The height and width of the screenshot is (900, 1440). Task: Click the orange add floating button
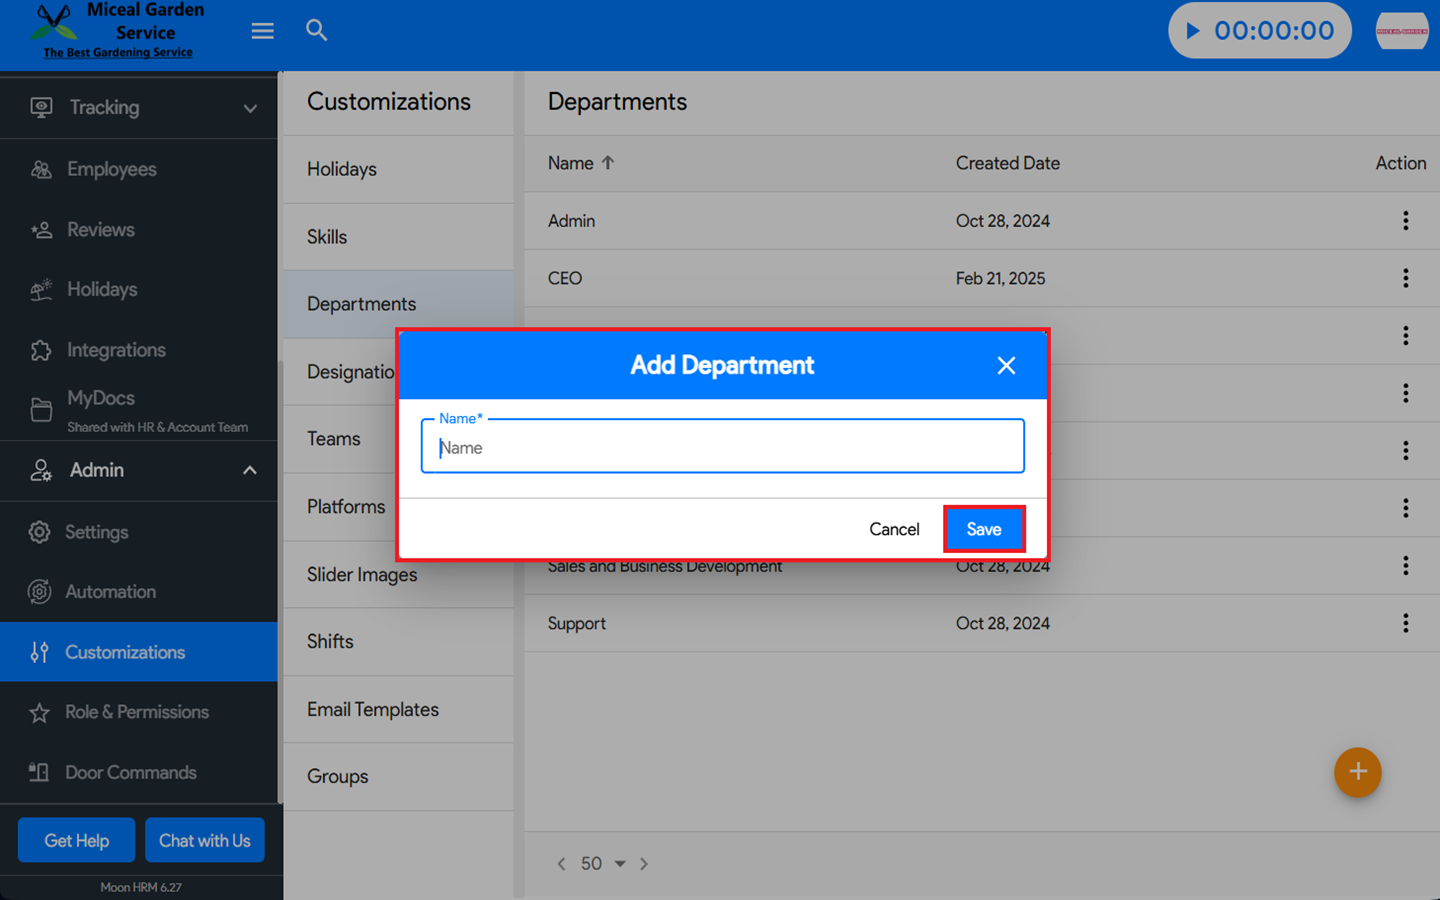[1357, 772]
